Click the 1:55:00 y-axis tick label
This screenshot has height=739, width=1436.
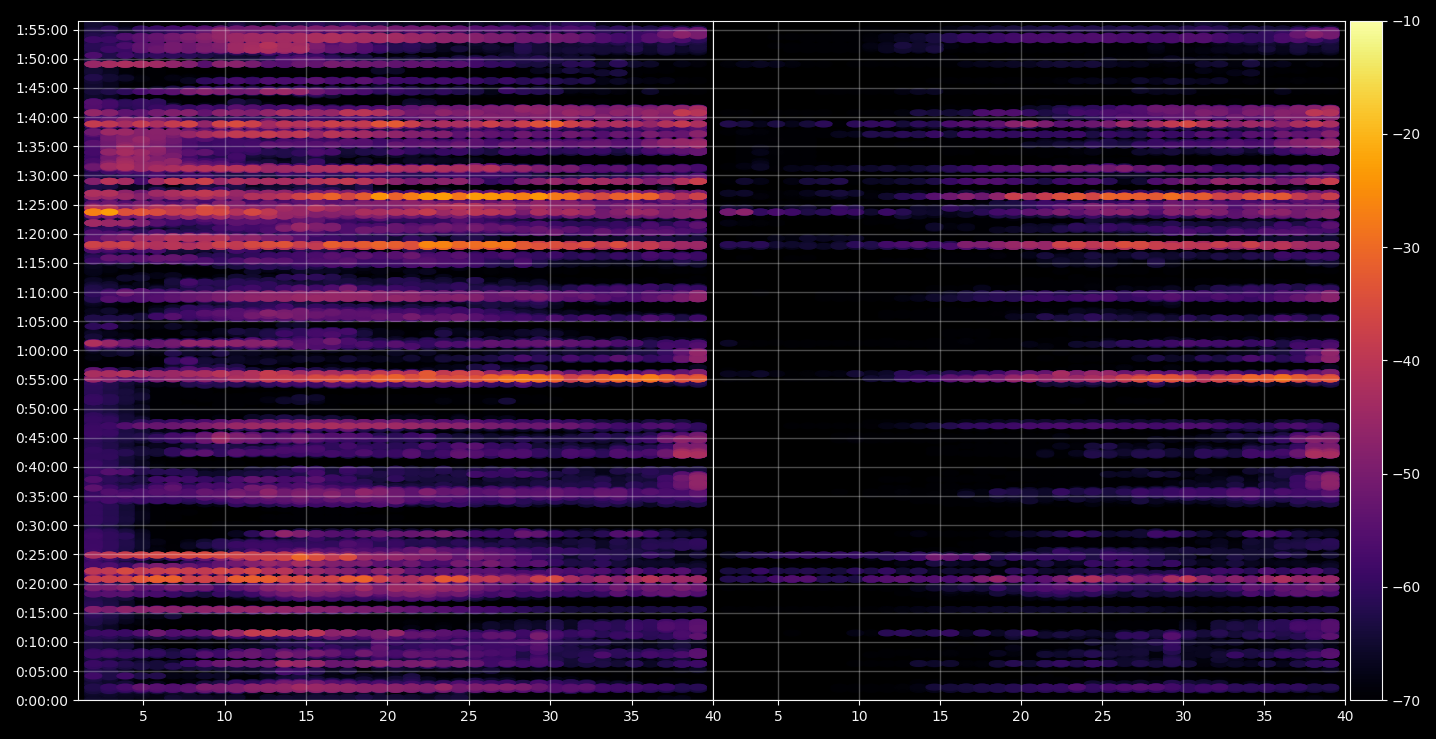coord(42,30)
